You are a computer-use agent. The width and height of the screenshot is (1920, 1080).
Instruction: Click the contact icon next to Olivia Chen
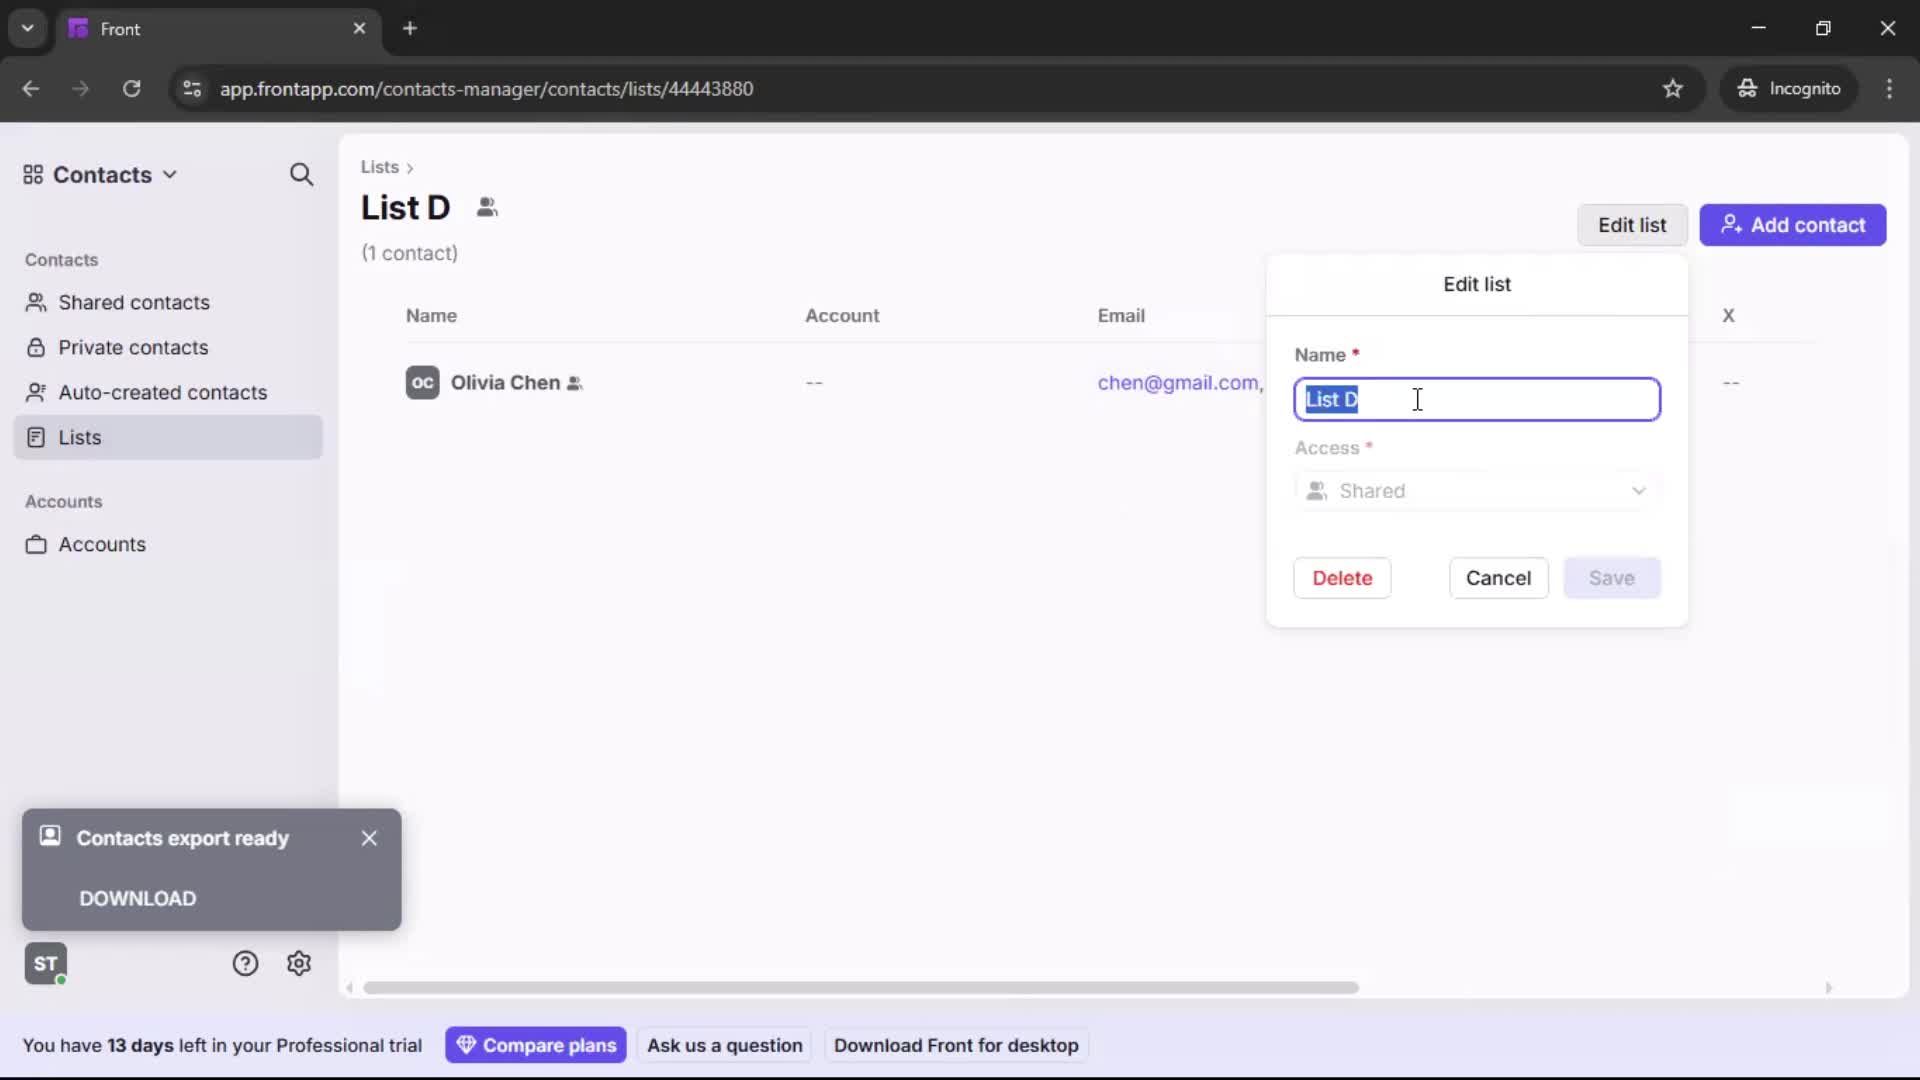(x=576, y=383)
